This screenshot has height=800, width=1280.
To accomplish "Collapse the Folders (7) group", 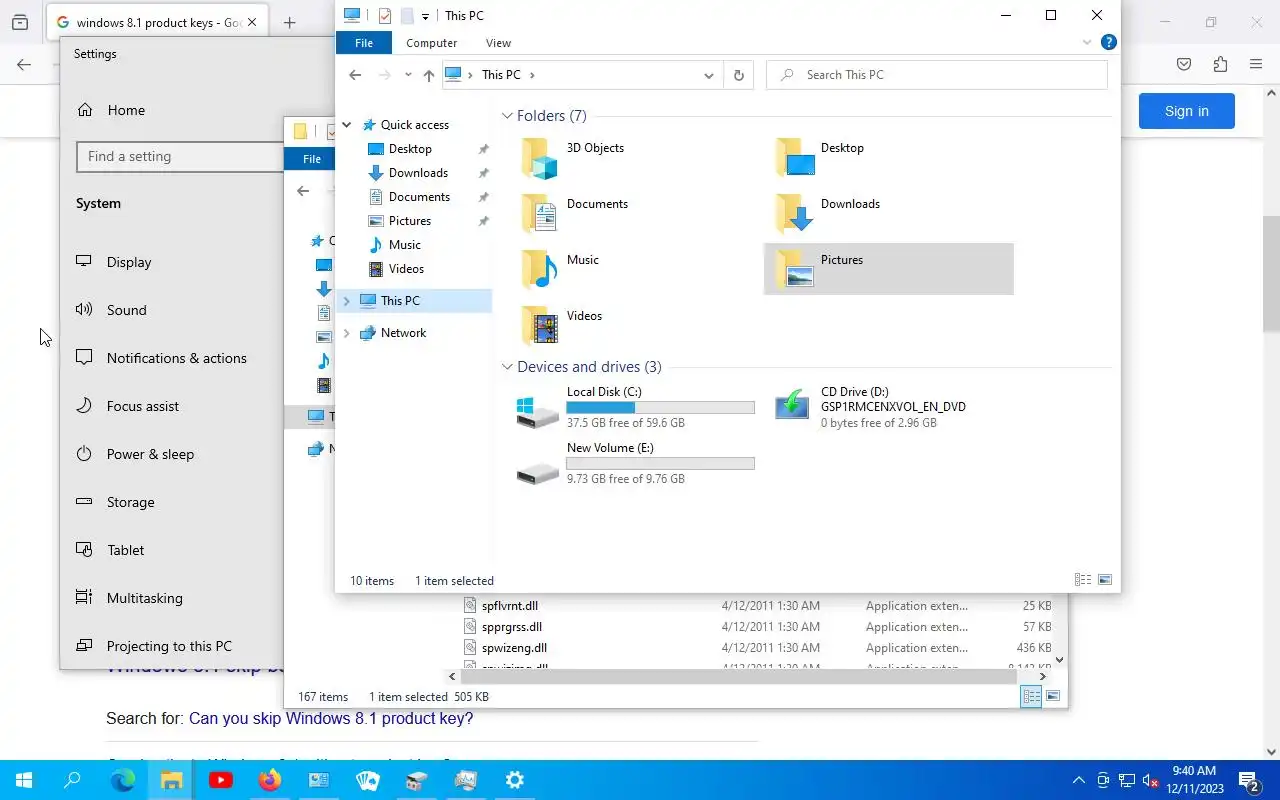I will point(507,116).
